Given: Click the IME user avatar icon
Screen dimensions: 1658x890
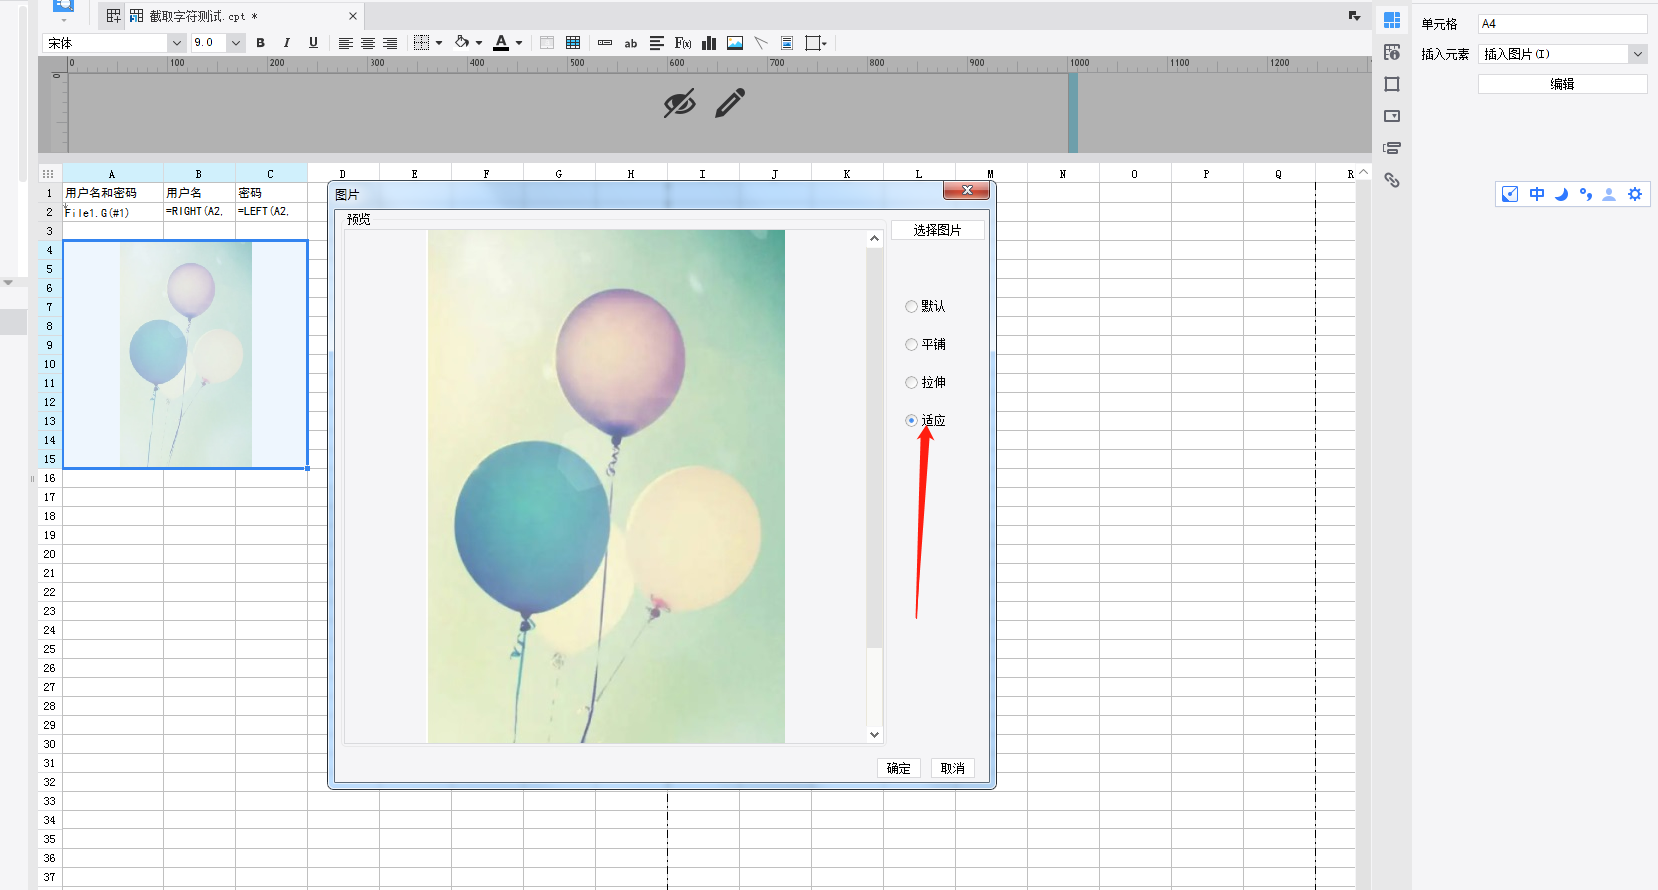Looking at the screenshot, I should (x=1609, y=194).
